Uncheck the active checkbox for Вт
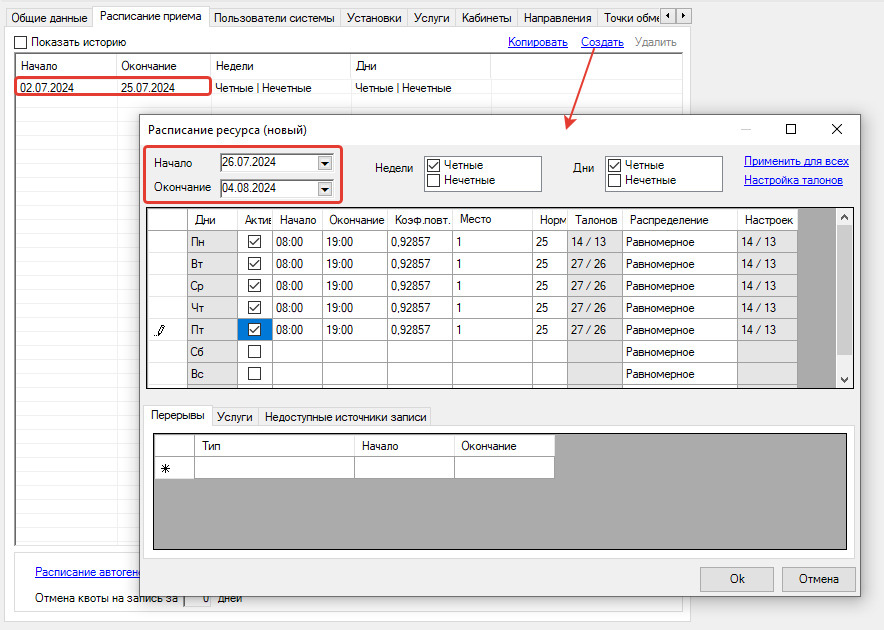The height and width of the screenshot is (630, 884). 254,264
